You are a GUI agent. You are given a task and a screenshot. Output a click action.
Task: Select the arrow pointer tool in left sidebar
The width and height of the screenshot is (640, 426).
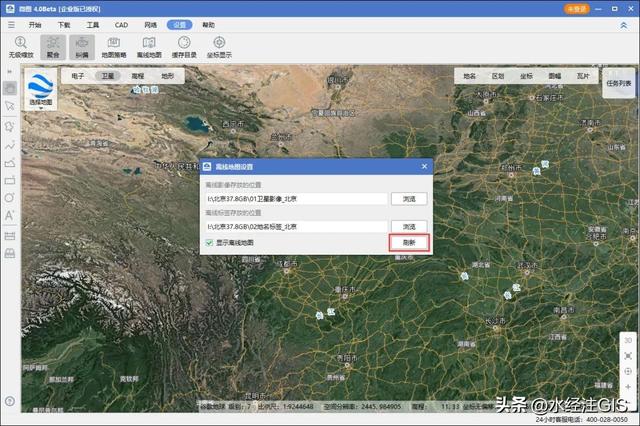10,106
